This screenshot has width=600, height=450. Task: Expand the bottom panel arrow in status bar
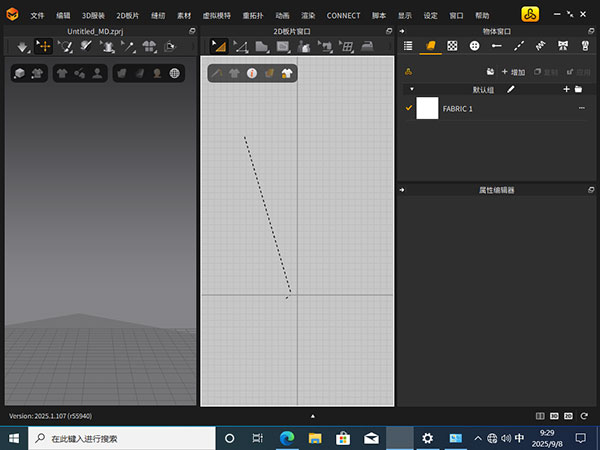tap(312, 415)
